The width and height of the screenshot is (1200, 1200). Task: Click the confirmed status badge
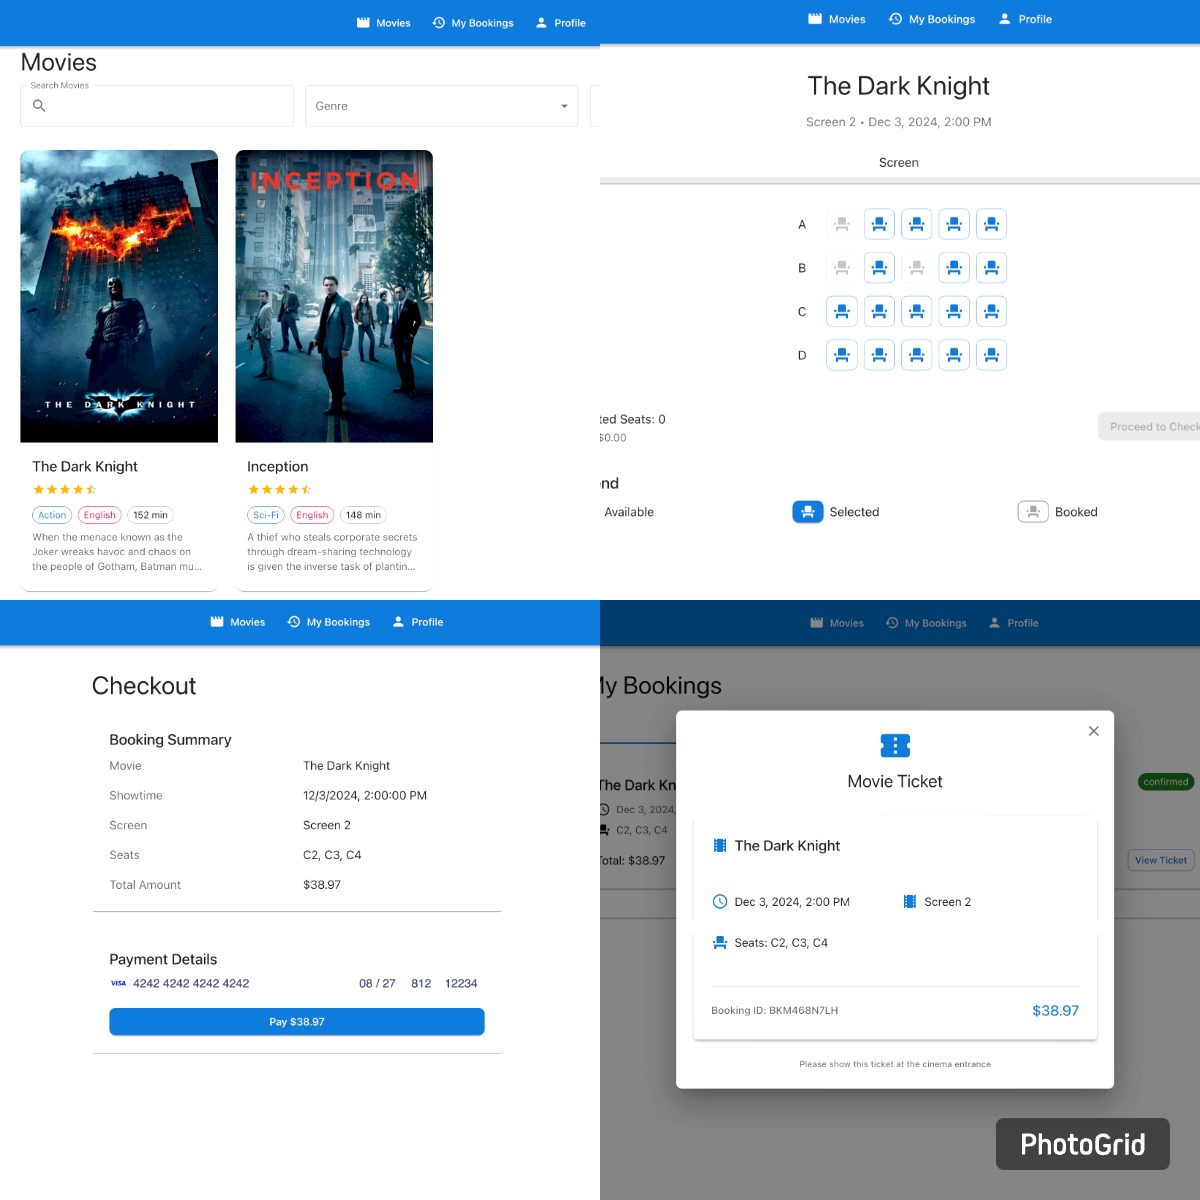(1164, 781)
